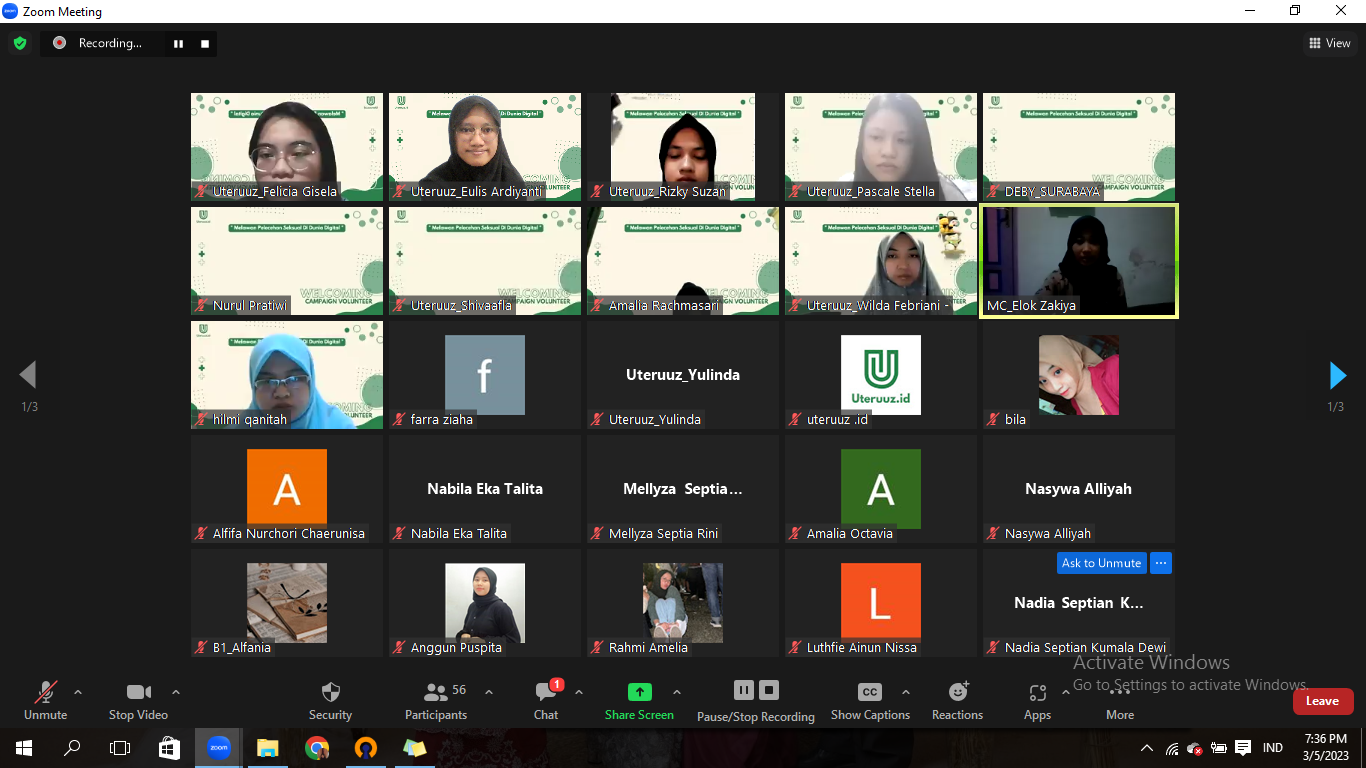This screenshot has width=1366, height=768.
Task: Select hilmi qanitah video tile
Action: coord(287,375)
